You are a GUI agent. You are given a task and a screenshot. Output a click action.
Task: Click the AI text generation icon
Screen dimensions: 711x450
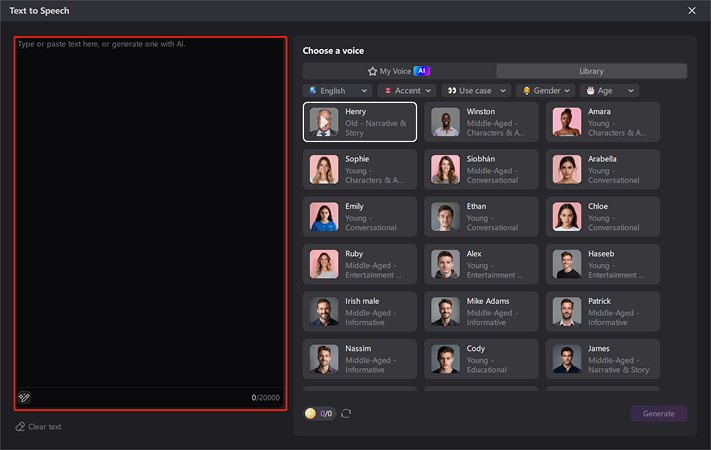(24, 397)
